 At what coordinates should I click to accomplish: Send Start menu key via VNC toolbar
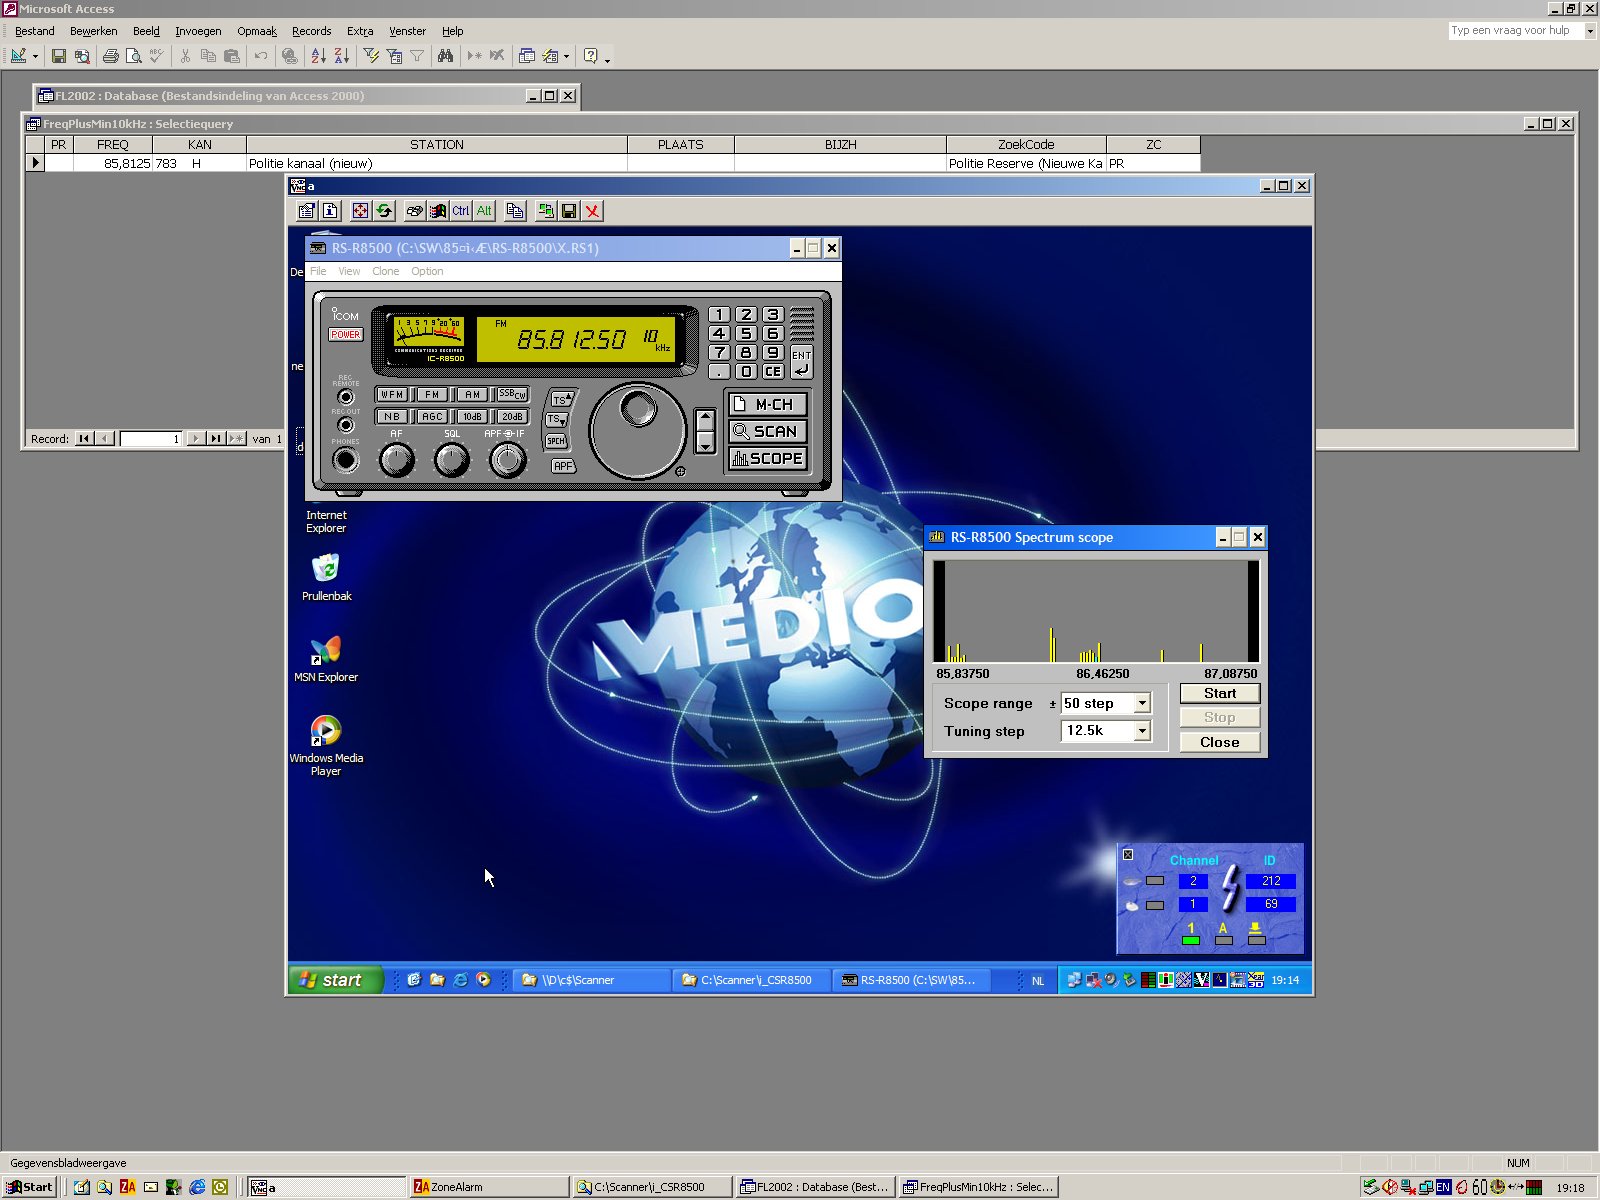[x=437, y=211]
